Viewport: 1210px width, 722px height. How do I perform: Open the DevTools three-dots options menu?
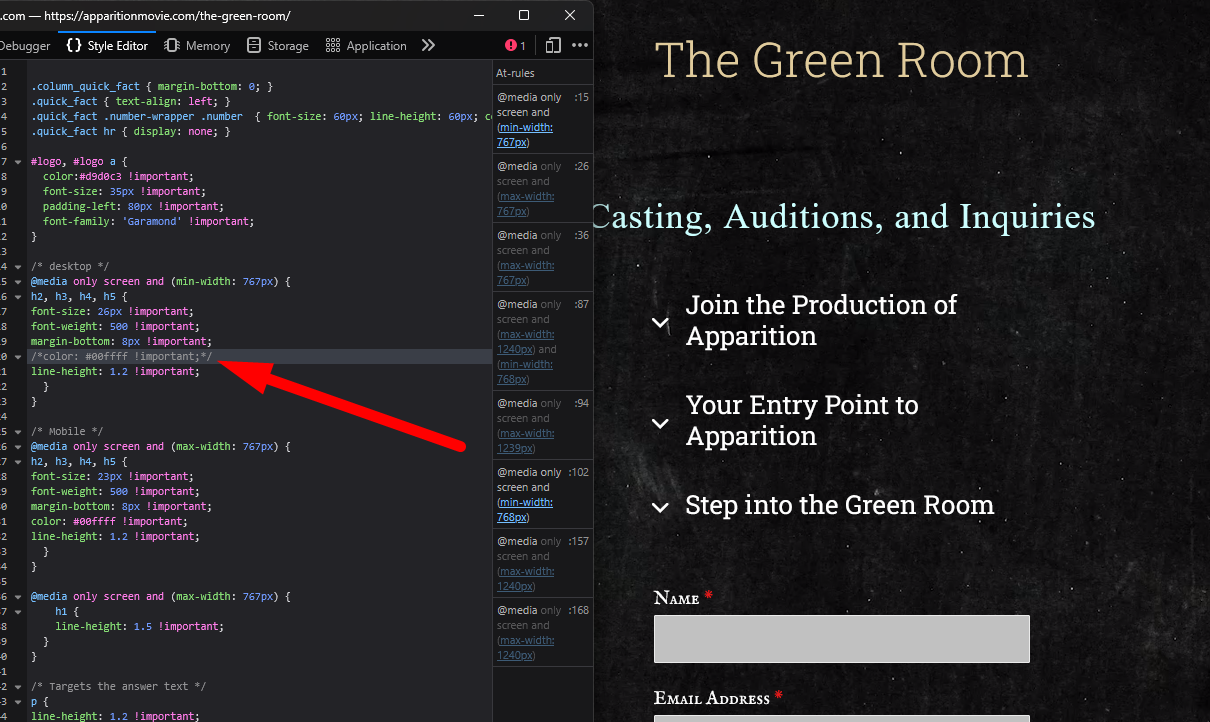coord(580,46)
